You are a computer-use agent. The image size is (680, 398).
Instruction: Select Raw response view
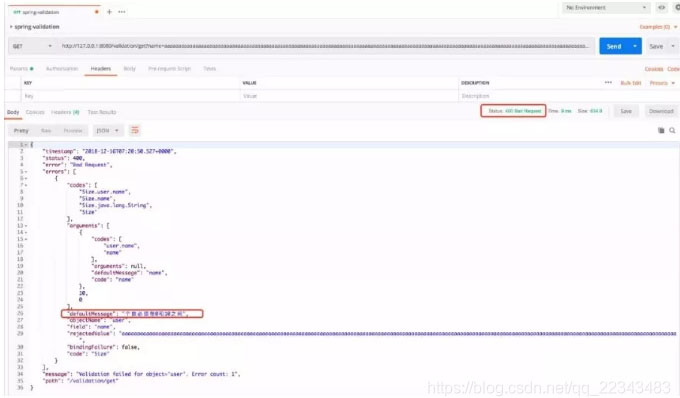tap(46, 130)
